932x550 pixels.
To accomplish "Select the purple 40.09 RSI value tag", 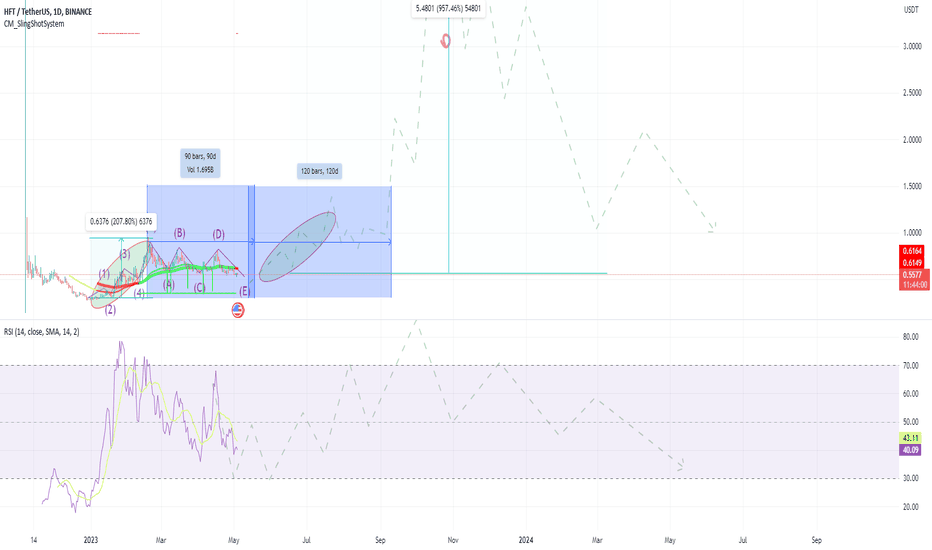I will [911, 450].
